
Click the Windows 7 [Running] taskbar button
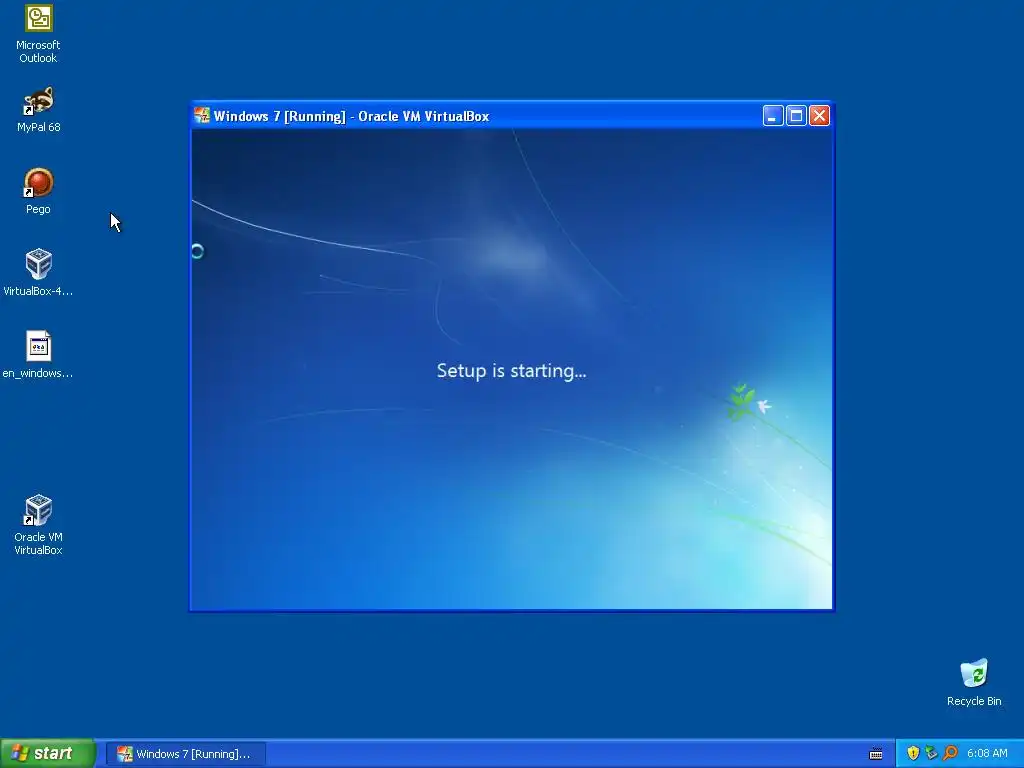point(185,754)
